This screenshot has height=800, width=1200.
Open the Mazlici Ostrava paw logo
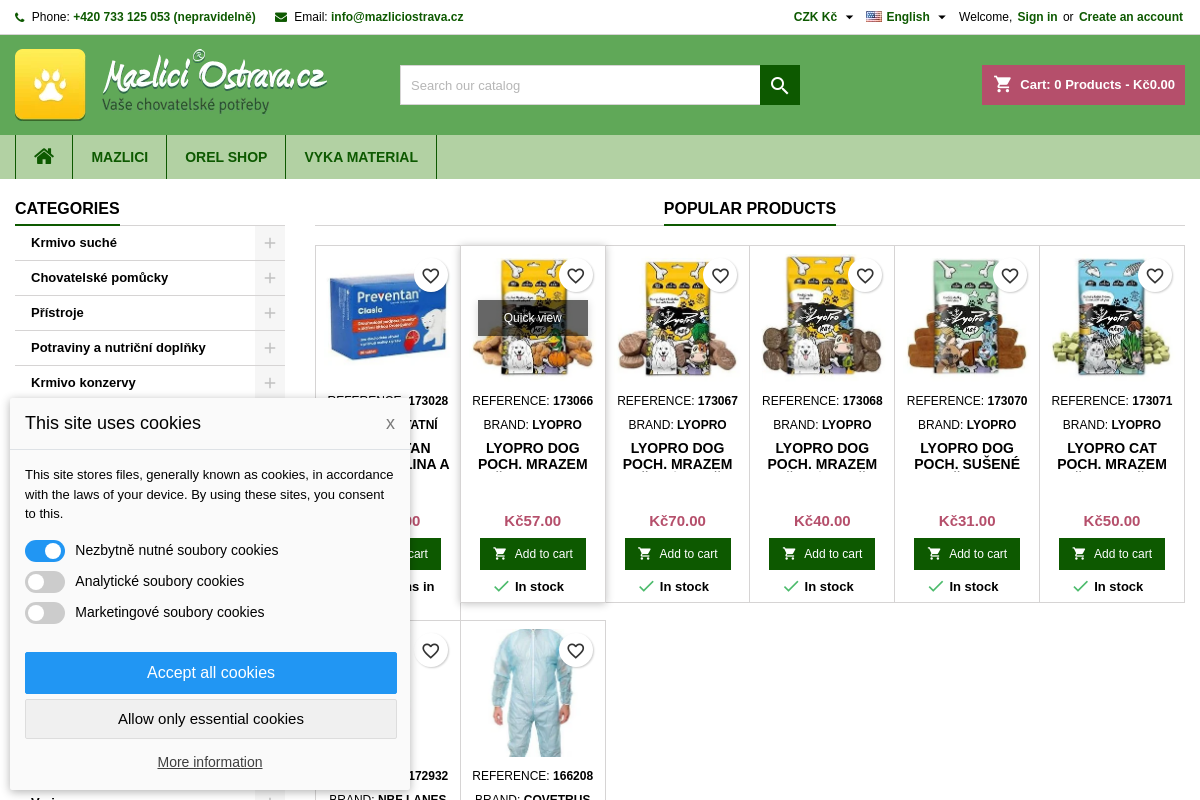pyautogui.click(x=171, y=84)
